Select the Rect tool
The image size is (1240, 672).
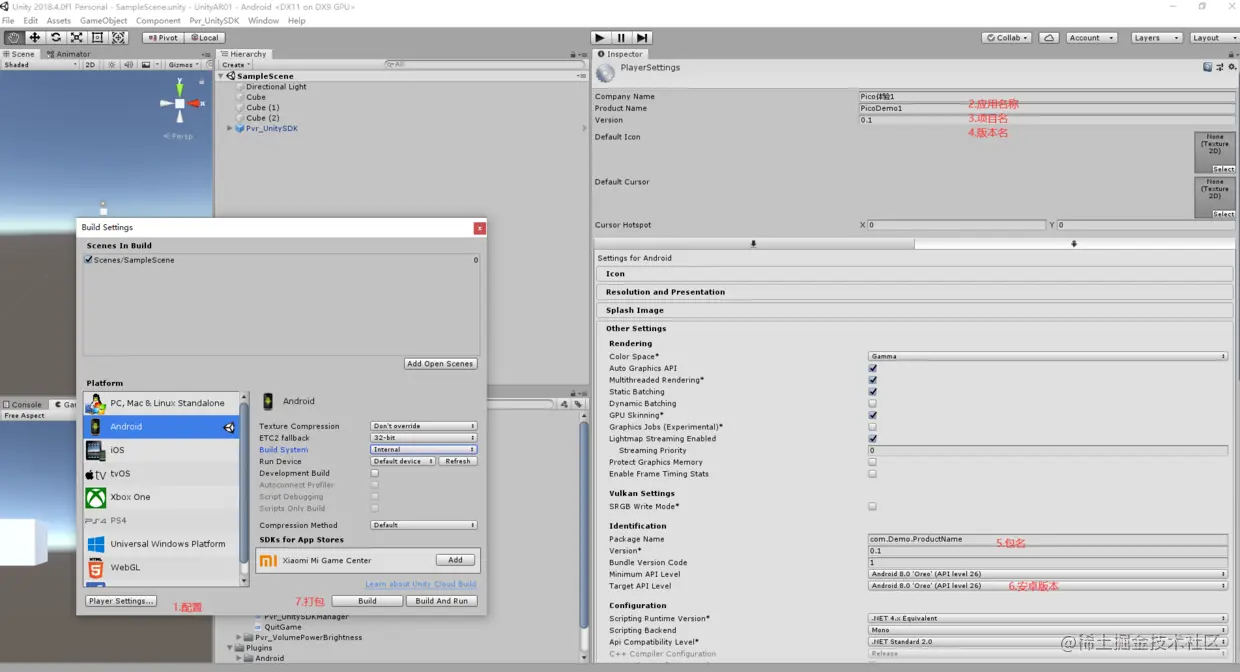(97, 38)
